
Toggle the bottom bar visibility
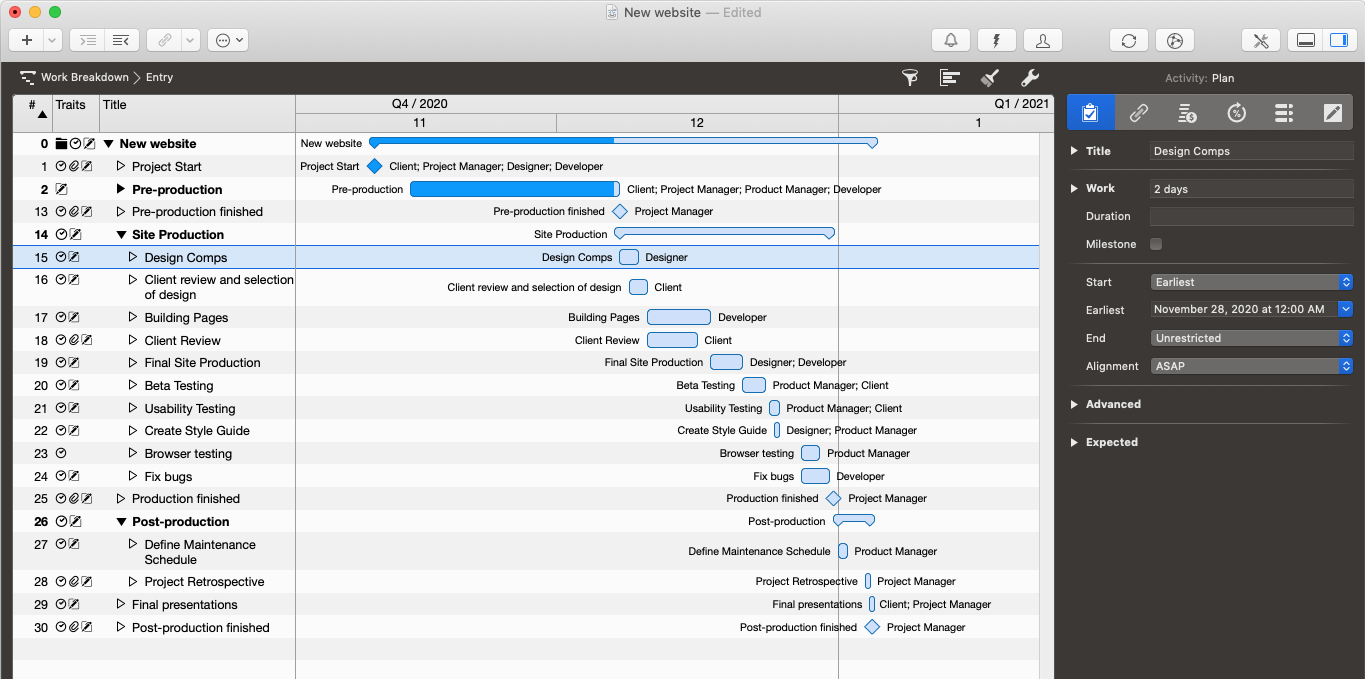(1306, 40)
